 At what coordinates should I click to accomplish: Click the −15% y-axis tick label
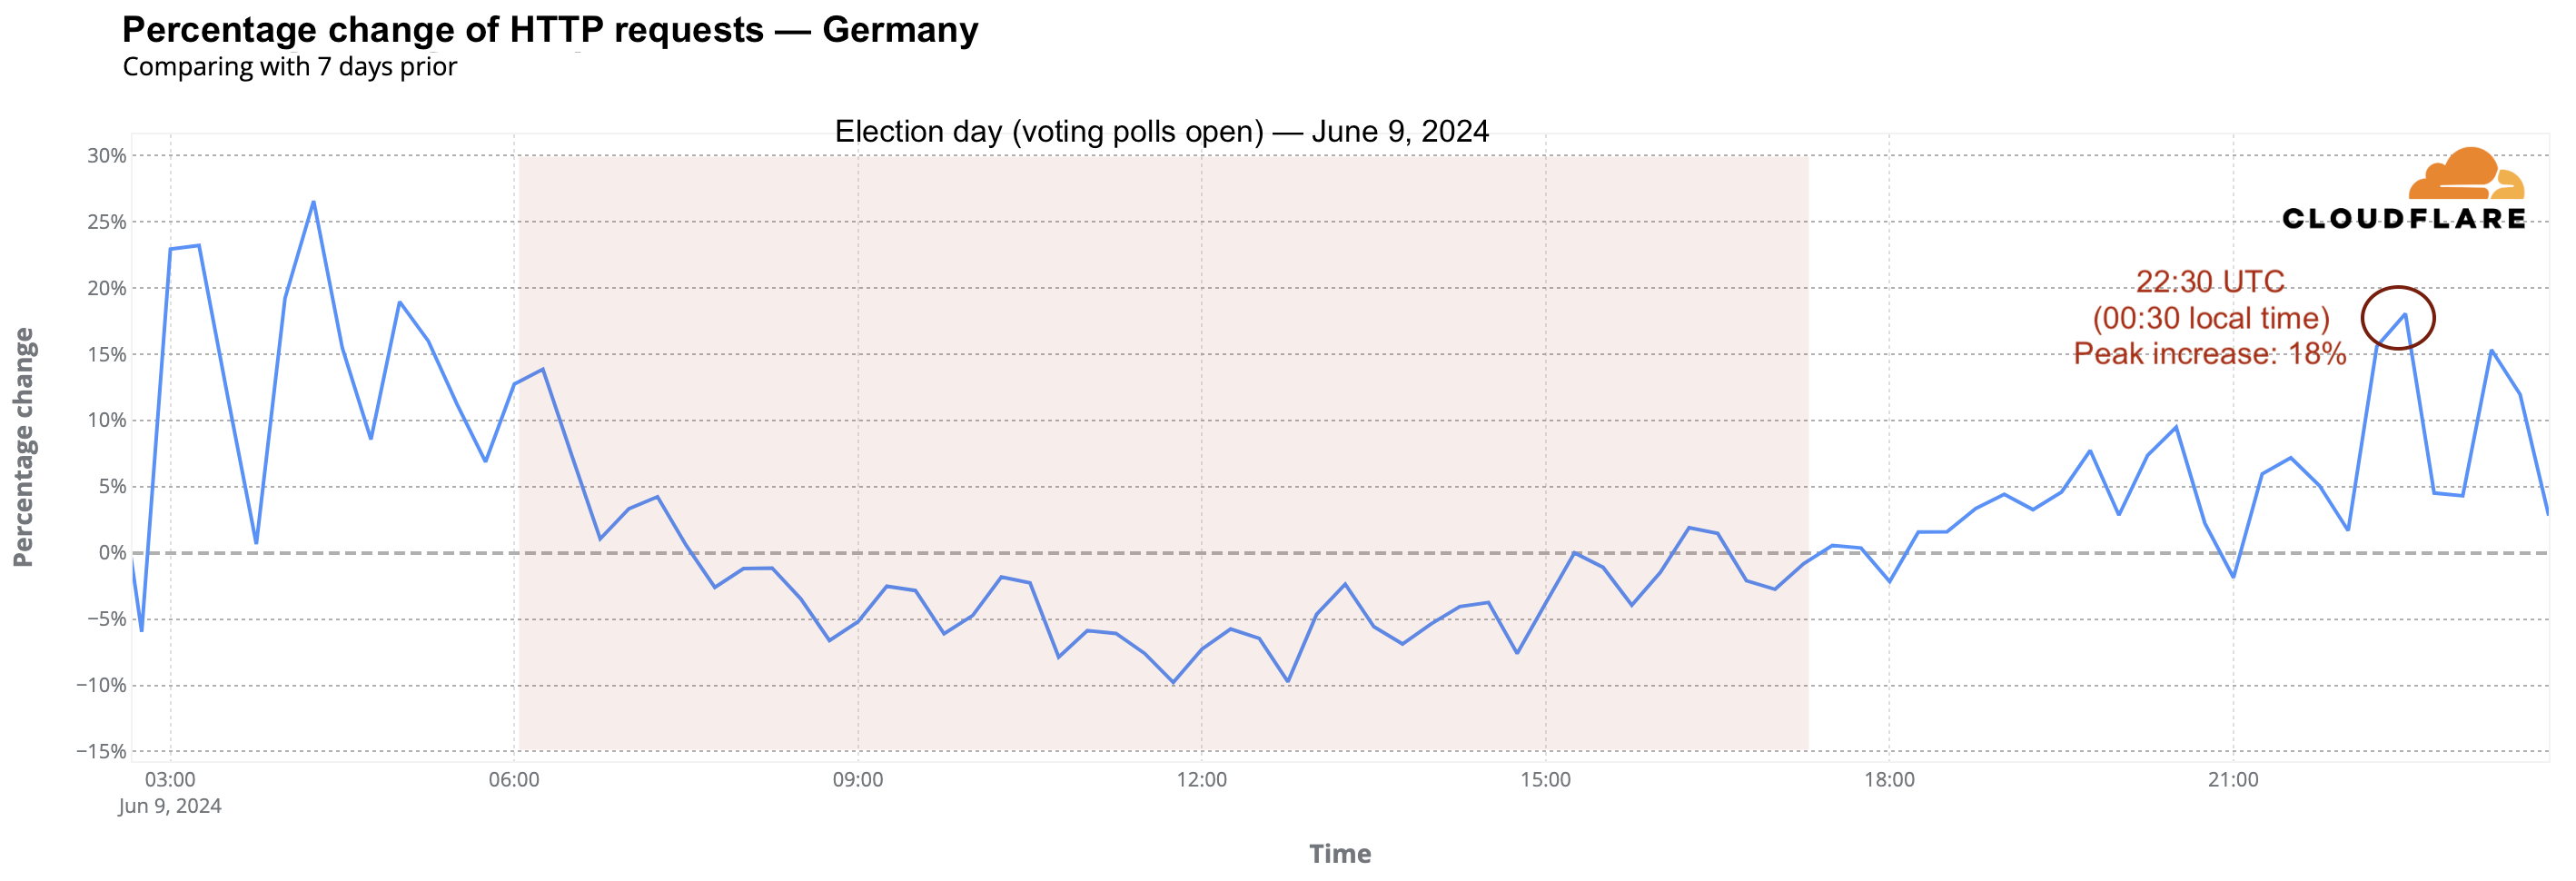[102, 752]
